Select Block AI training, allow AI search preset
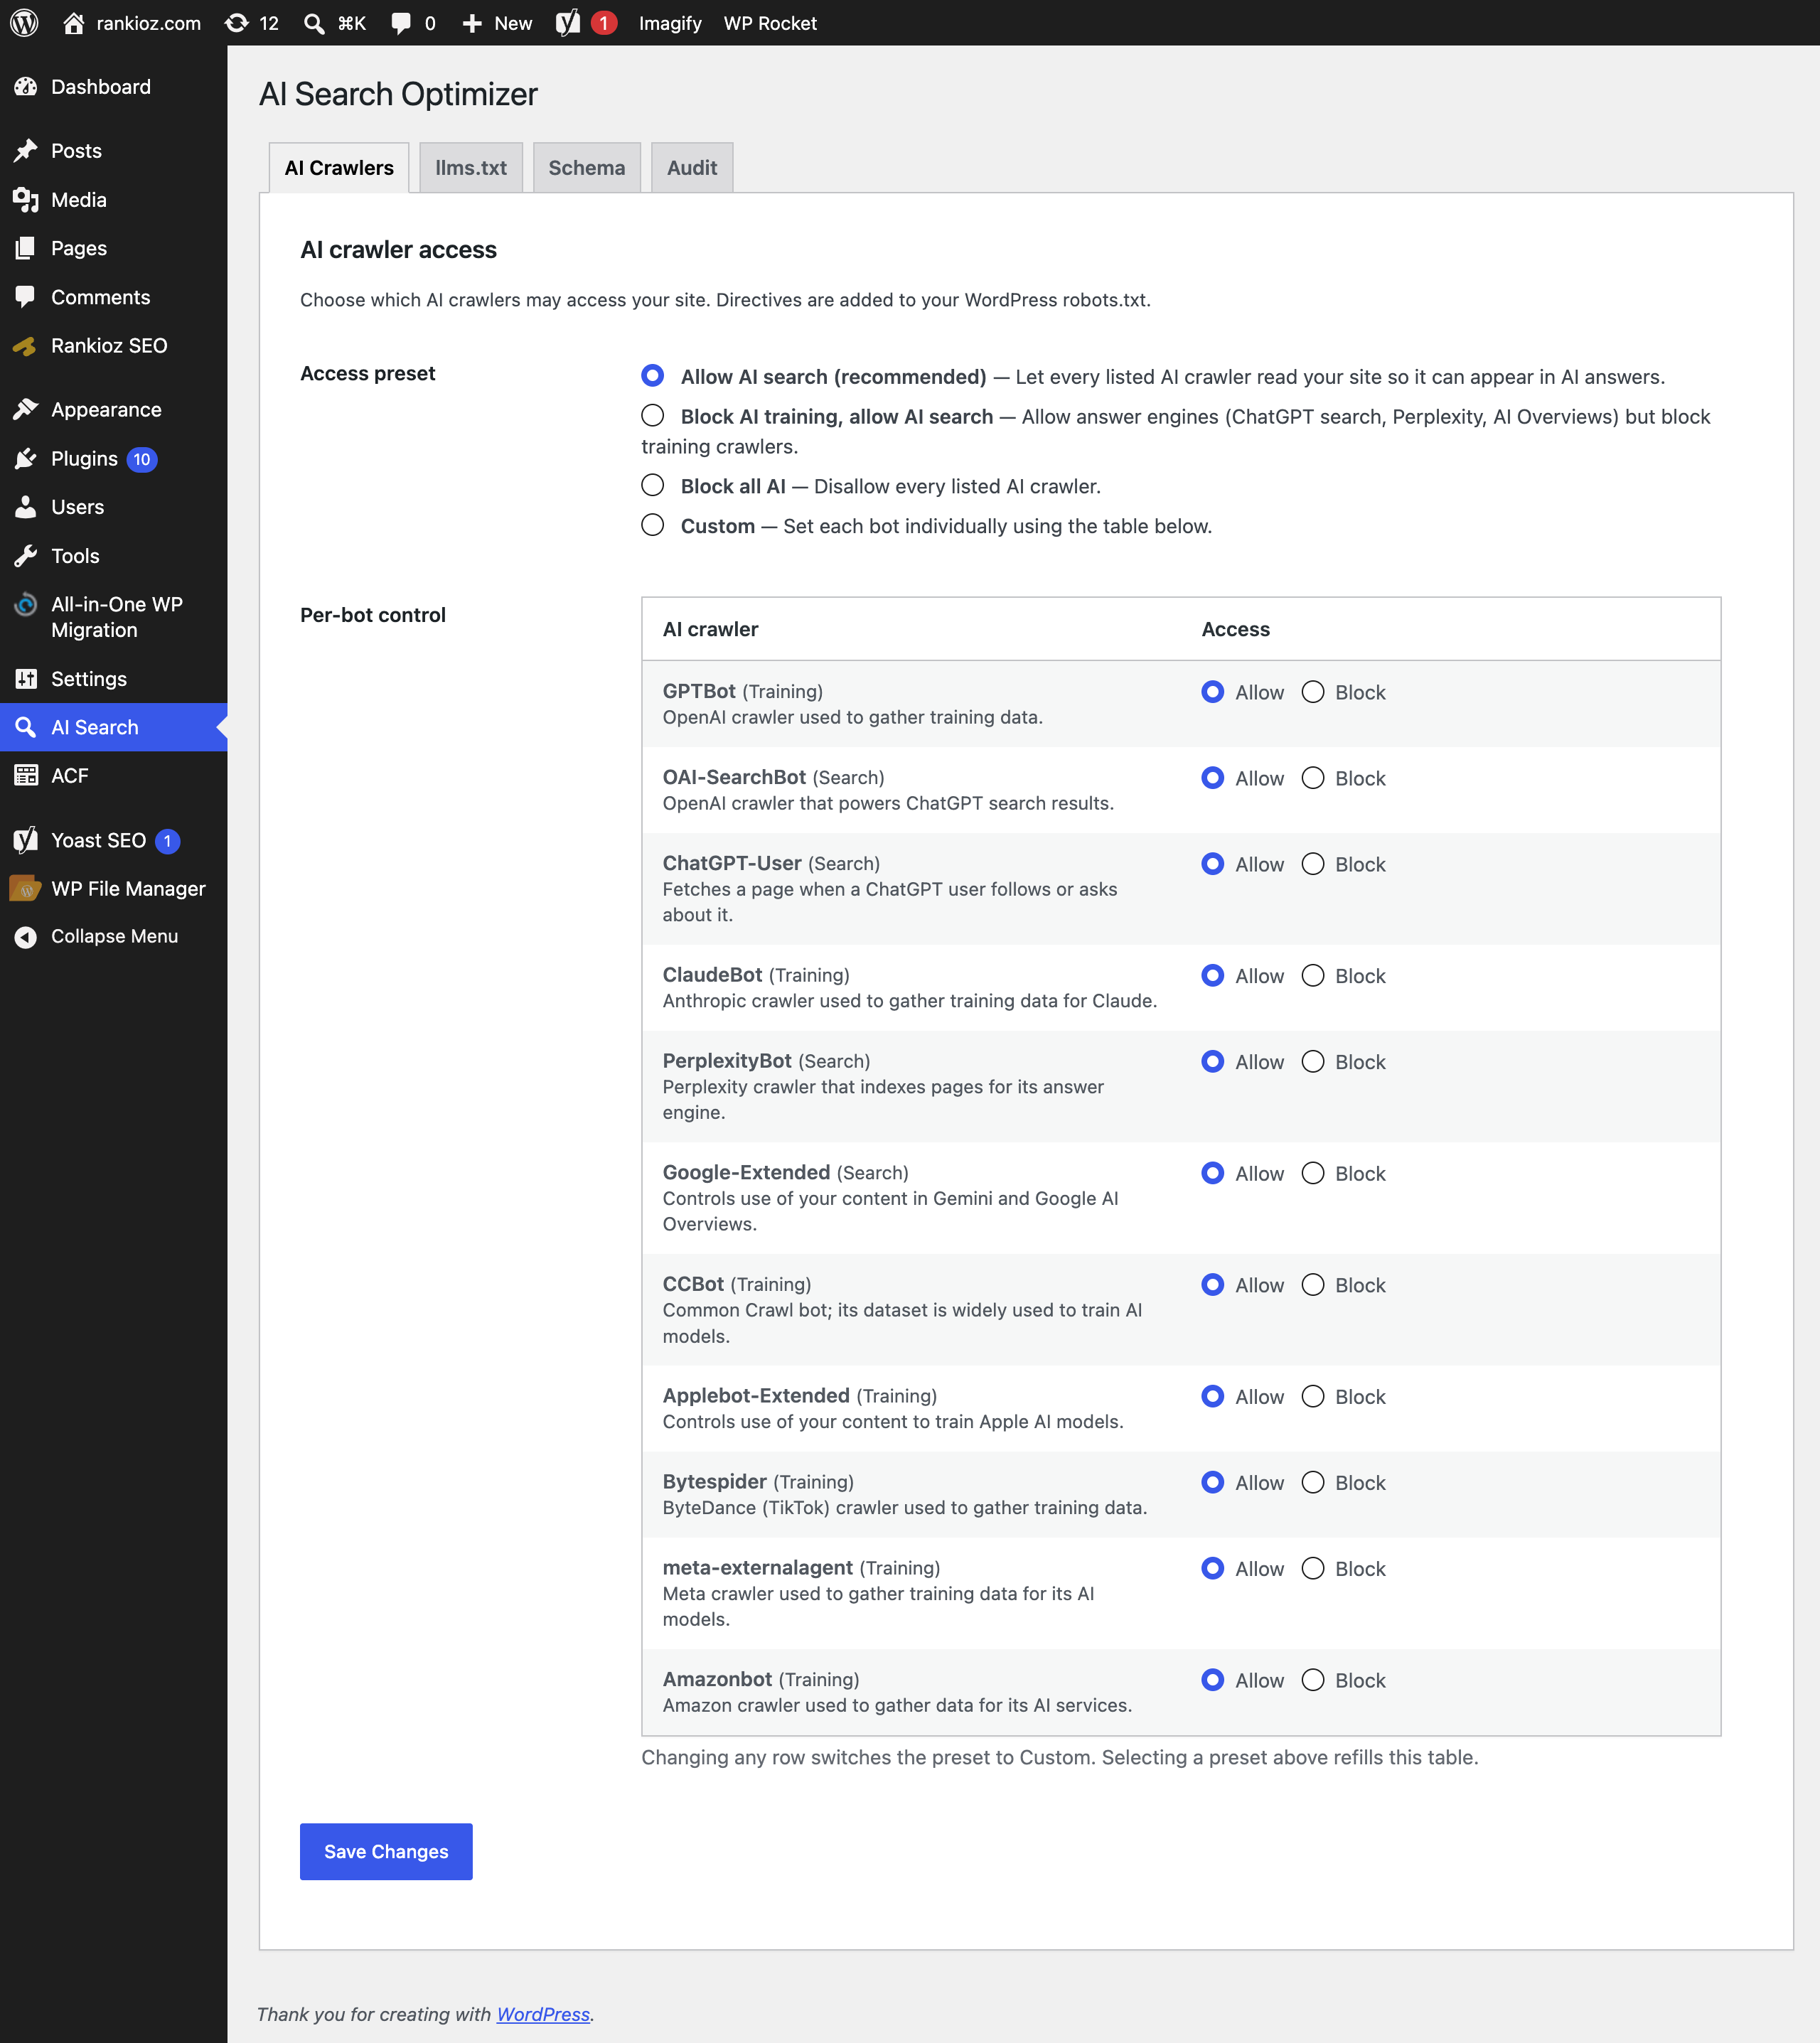 [652, 415]
